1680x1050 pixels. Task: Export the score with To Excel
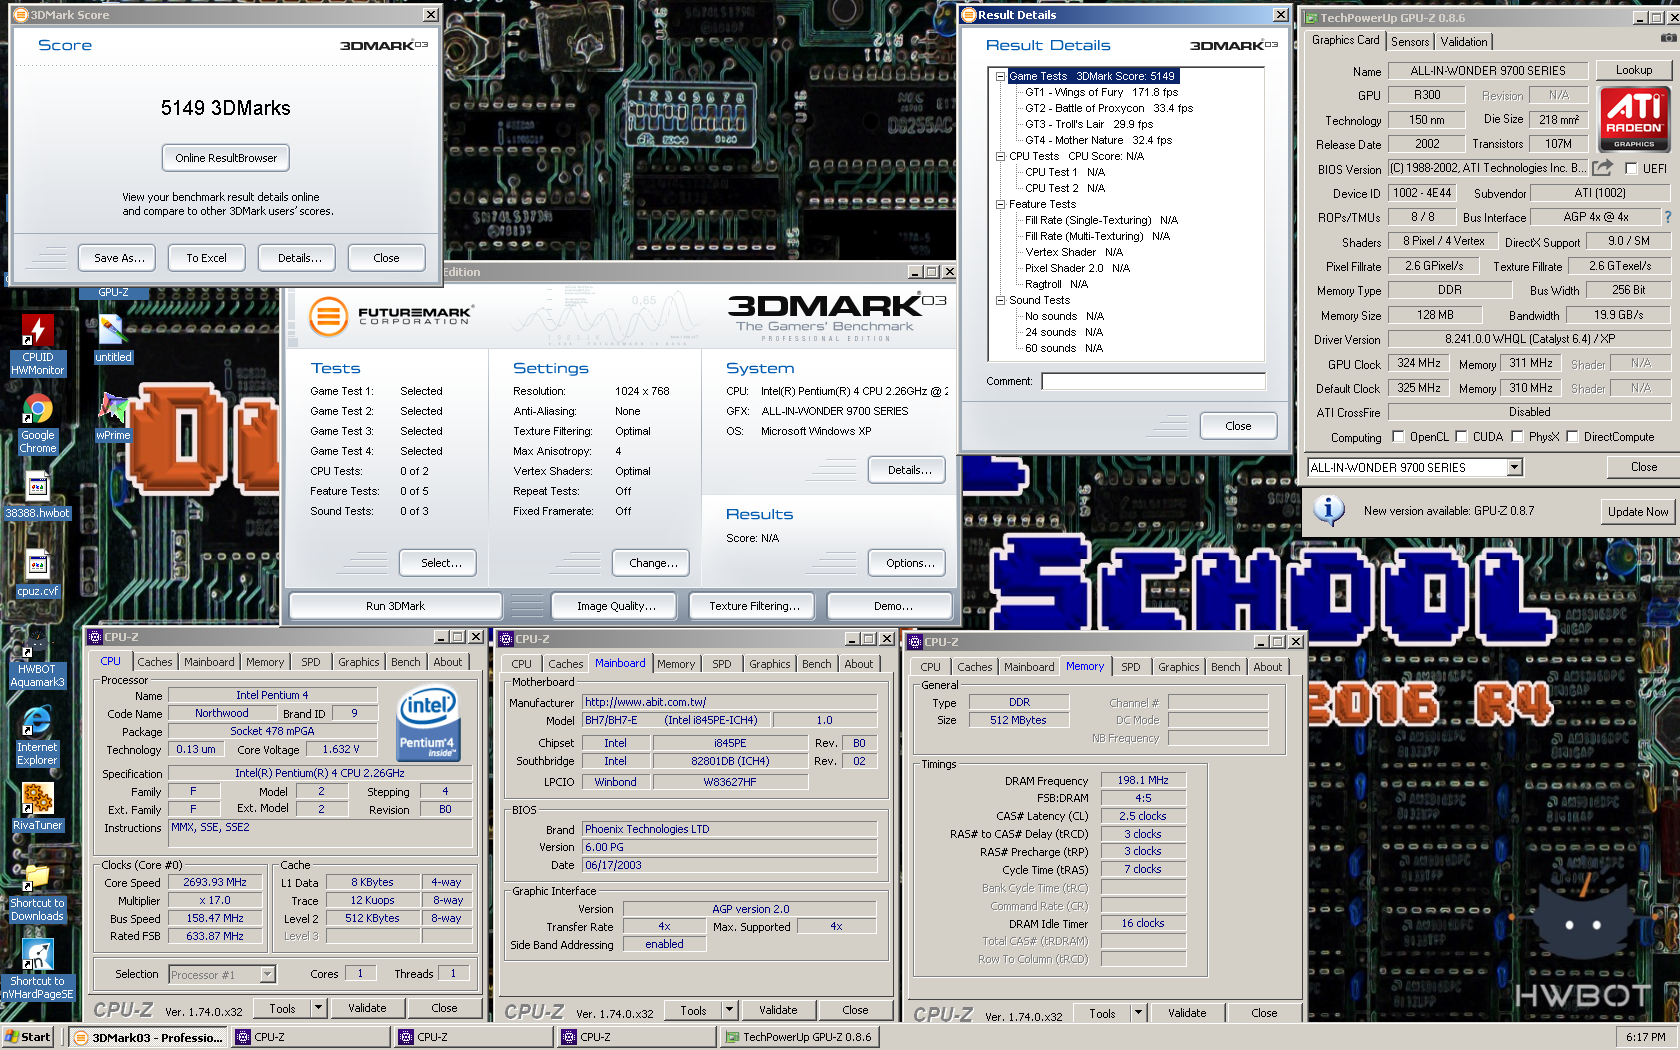[x=206, y=258]
